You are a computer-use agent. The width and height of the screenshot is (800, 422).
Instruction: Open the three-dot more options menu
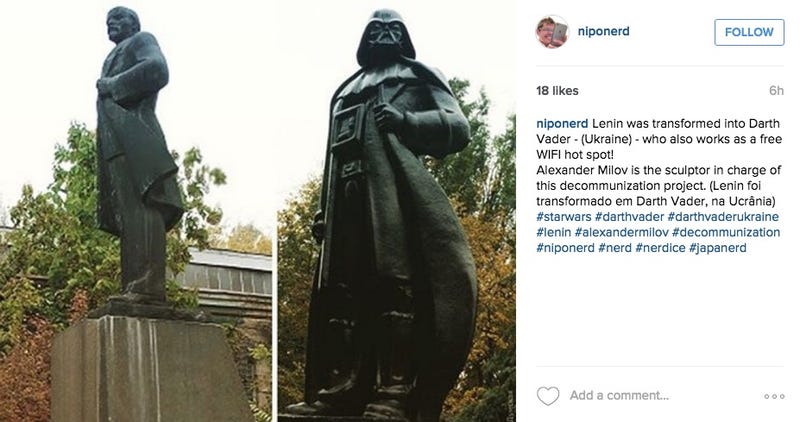[x=774, y=396]
